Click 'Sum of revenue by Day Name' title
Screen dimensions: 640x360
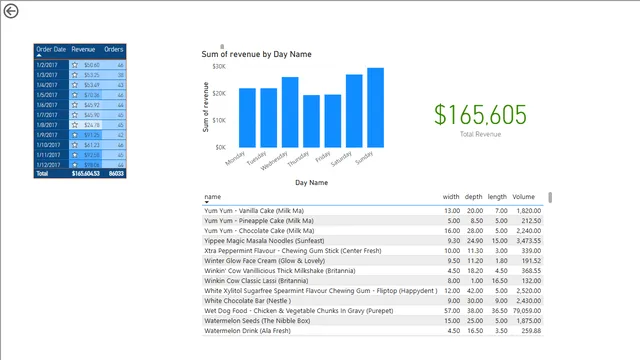click(x=256, y=54)
